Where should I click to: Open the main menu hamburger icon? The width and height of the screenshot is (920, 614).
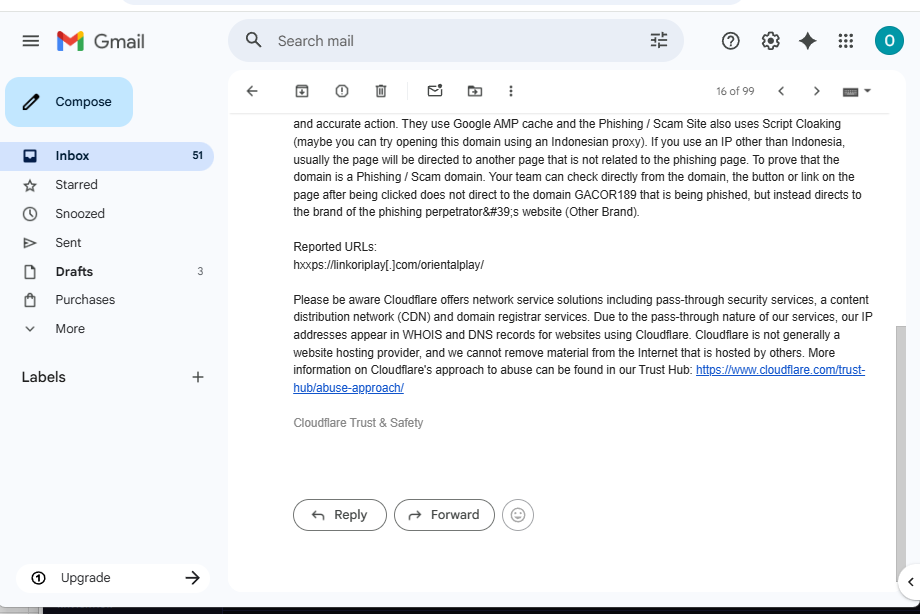coord(31,41)
